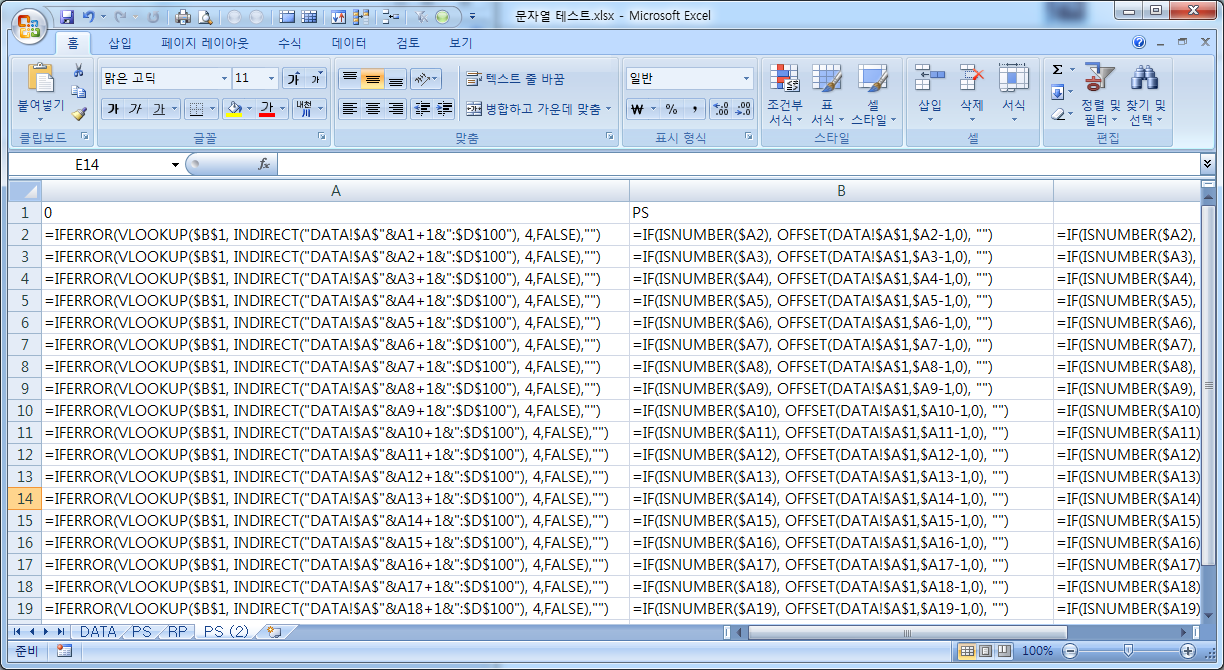Click Merge and Center (병합하고 가운데 맞춤)
Image resolution: width=1224 pixels, height=670 pixels.
click(534, 109)
